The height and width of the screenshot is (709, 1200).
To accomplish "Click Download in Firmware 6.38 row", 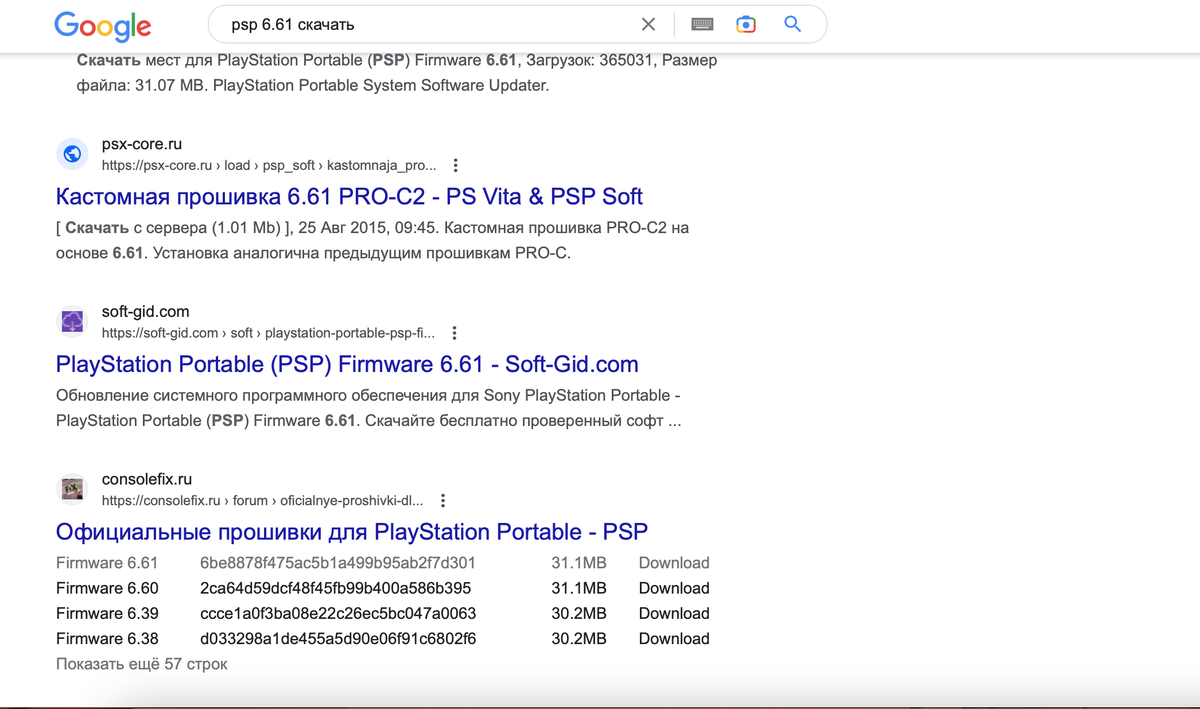I will click(674, 638).
